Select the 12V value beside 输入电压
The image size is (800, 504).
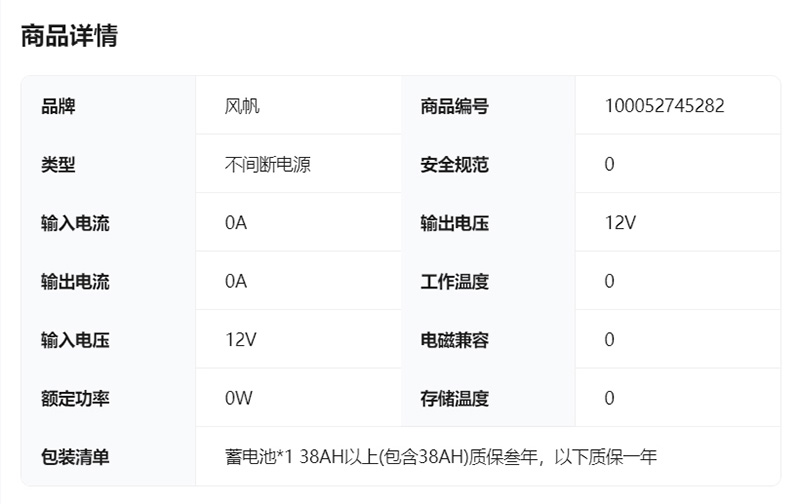[241, 340]
